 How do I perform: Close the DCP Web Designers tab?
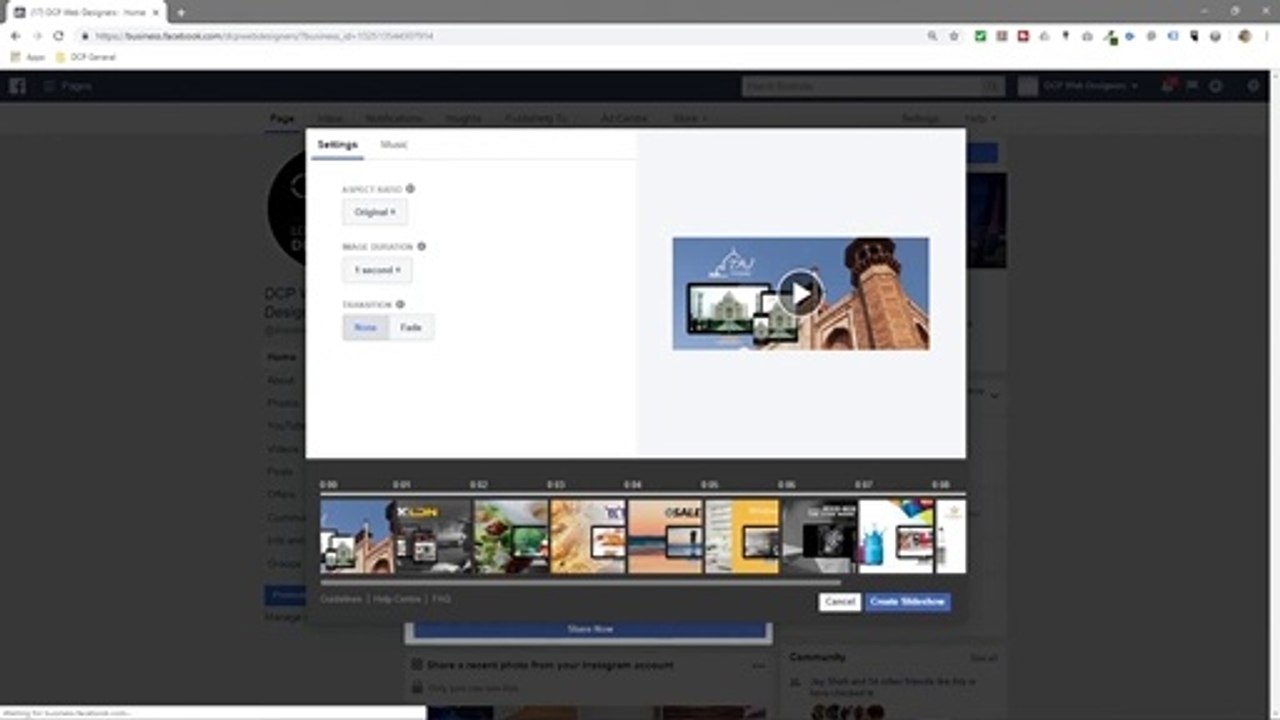(x=156, y=12)
